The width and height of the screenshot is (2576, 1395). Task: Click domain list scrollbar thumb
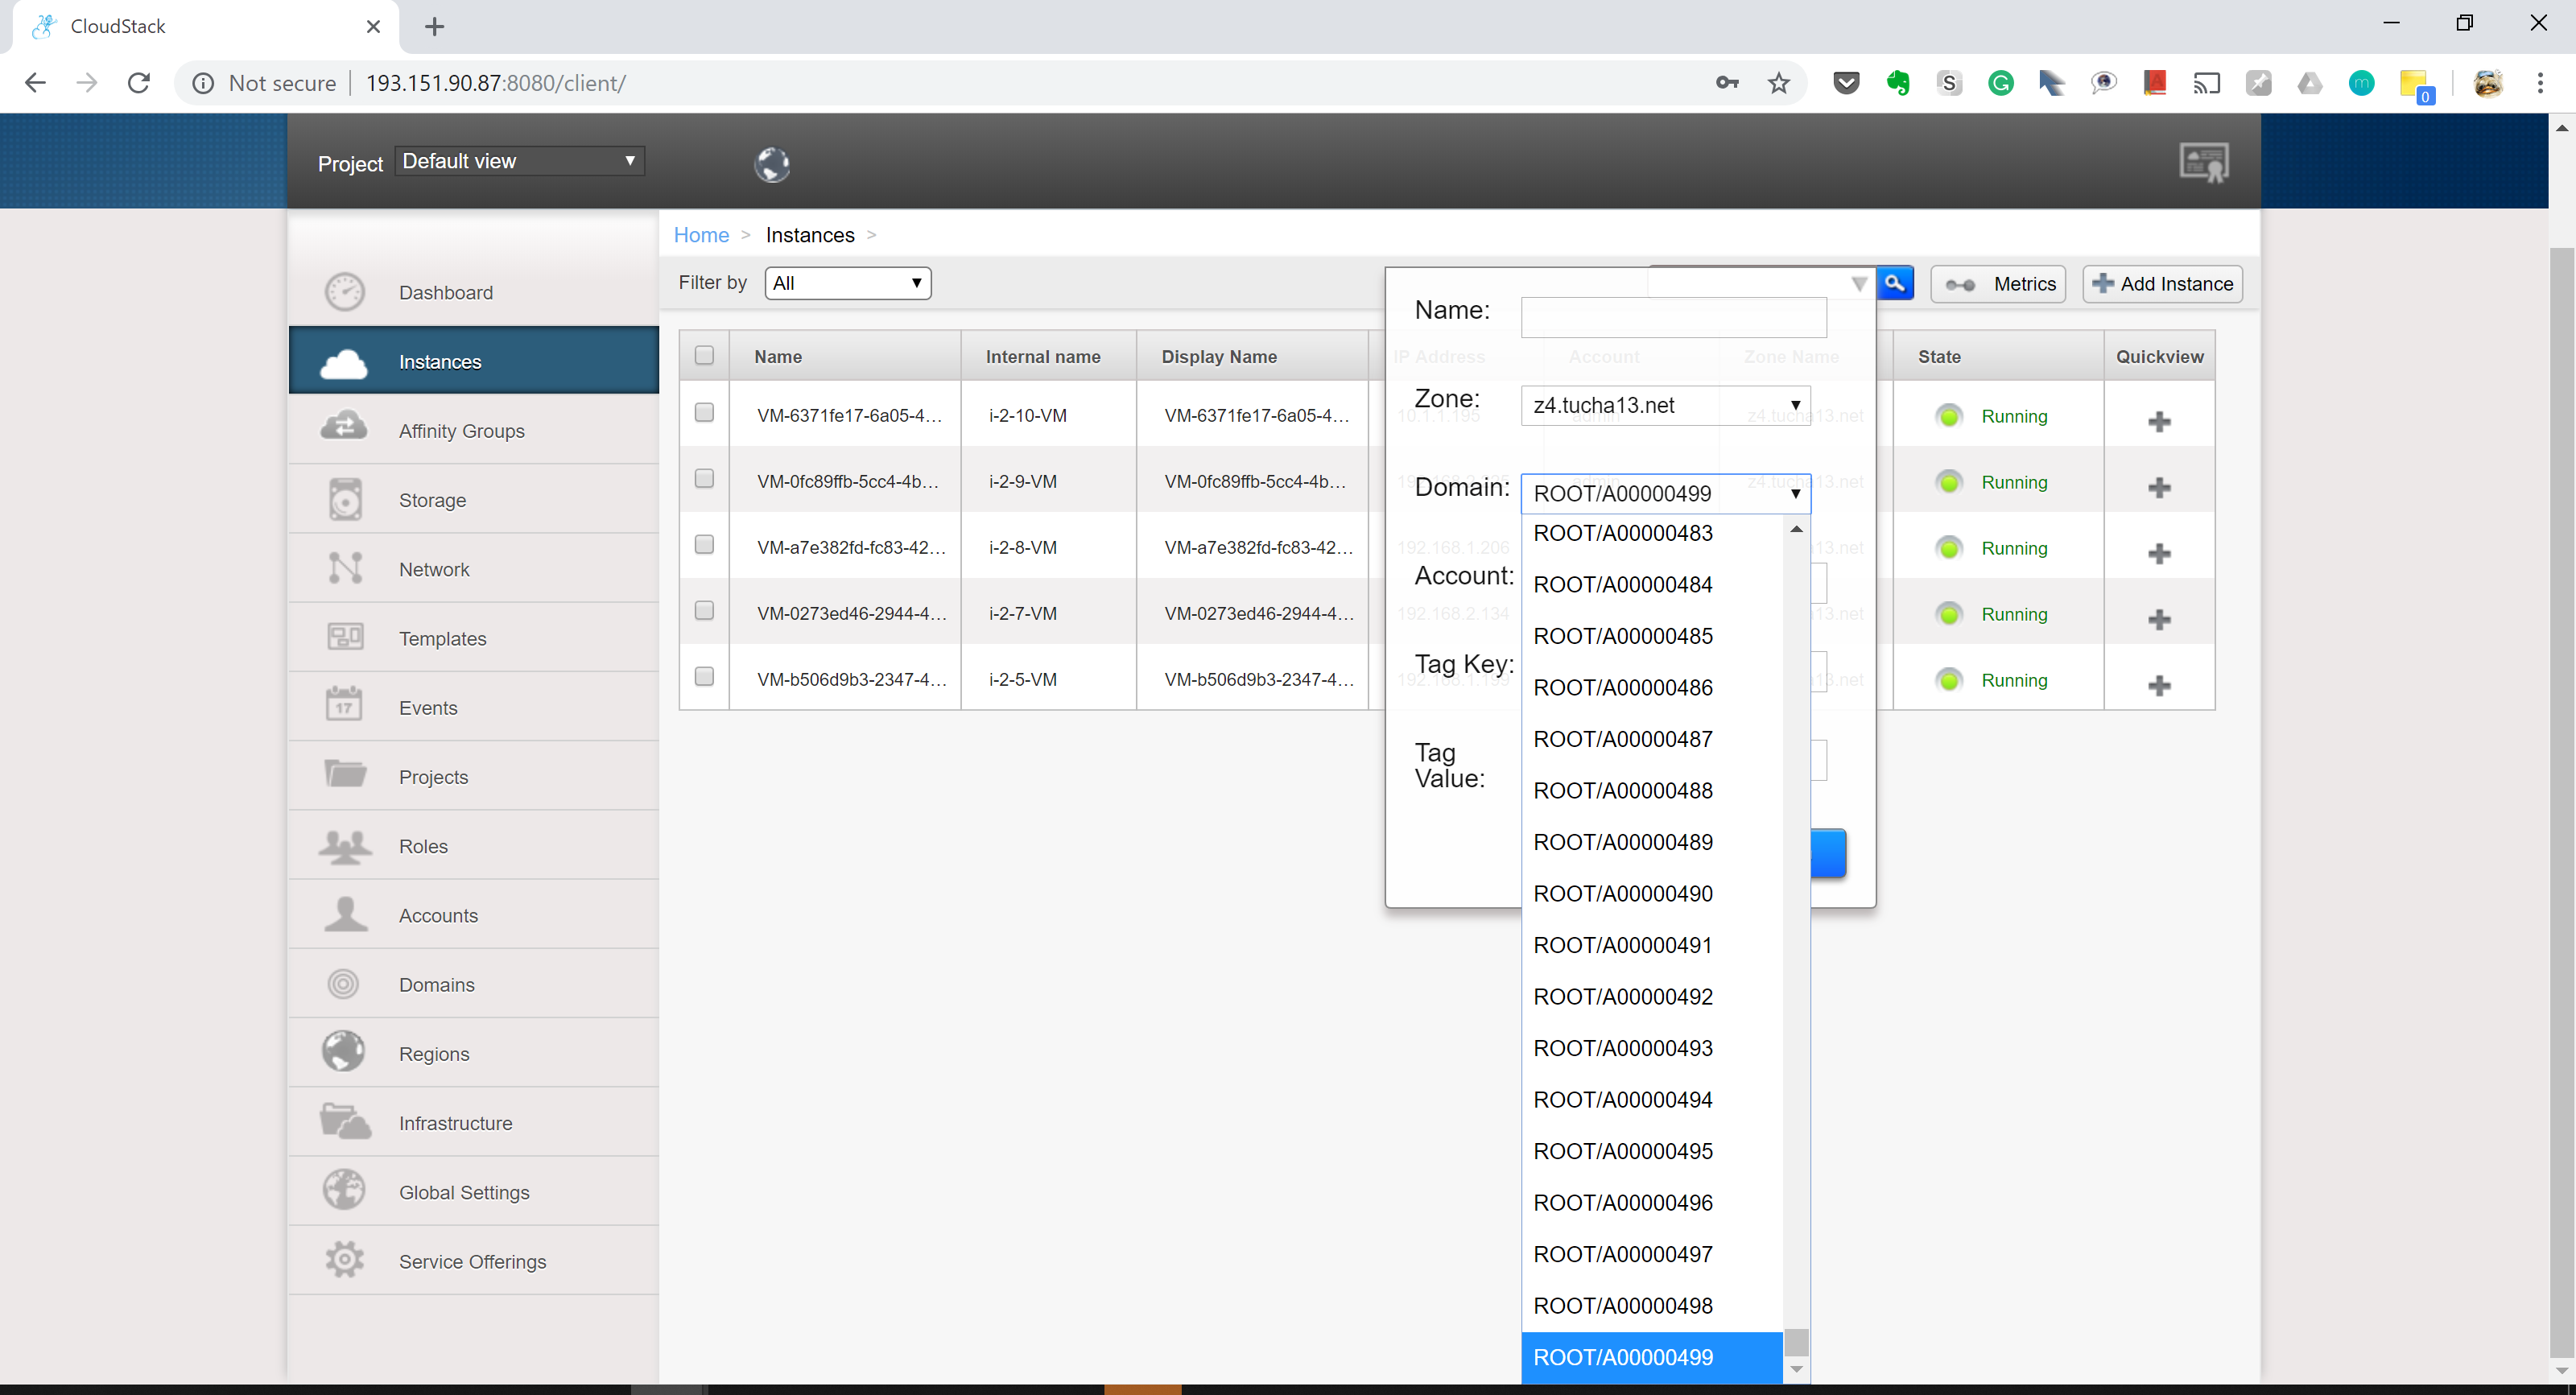click(1796, 1341)
